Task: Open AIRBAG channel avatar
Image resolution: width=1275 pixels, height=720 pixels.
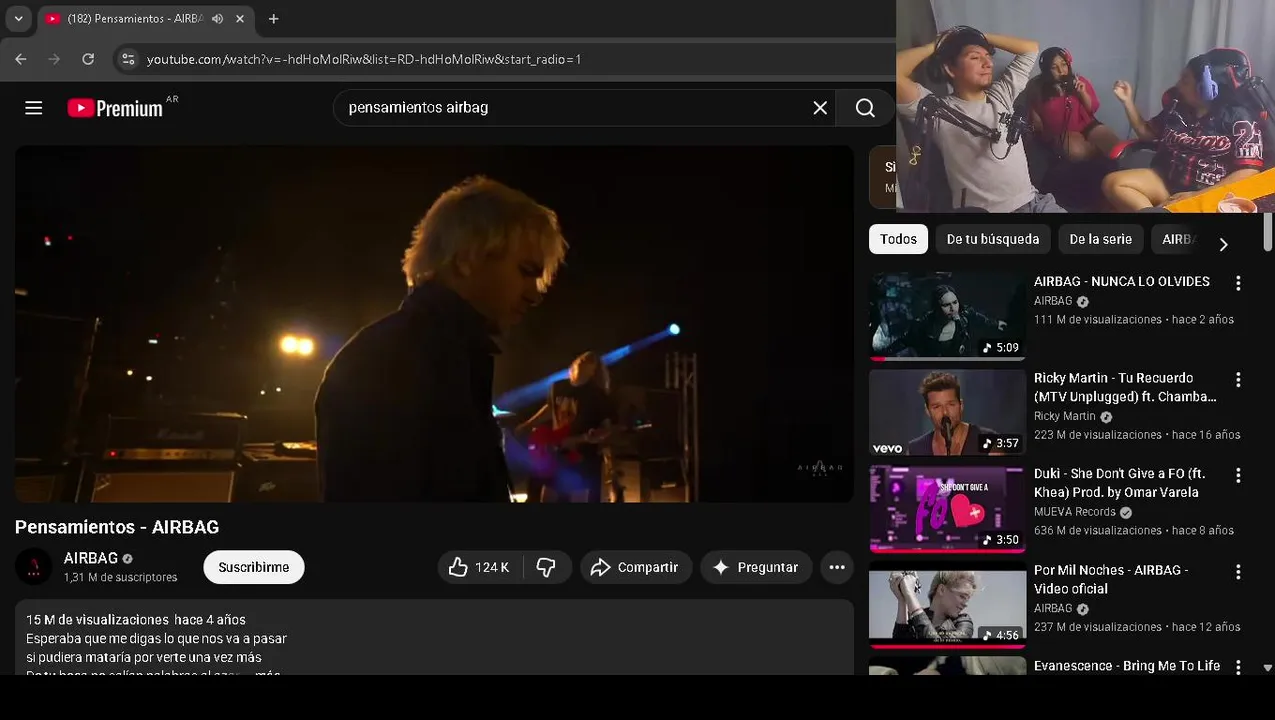Action: pos(33,567)
